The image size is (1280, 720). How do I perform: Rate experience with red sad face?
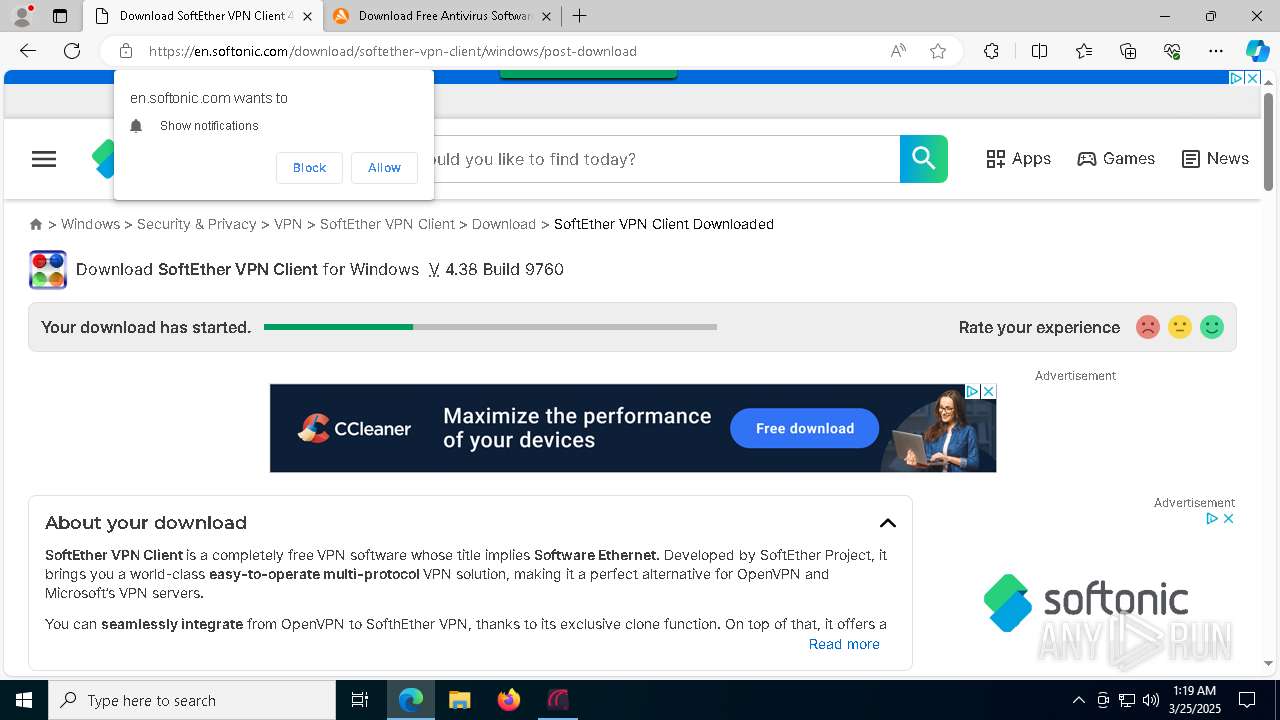[x=1148, y=327]
